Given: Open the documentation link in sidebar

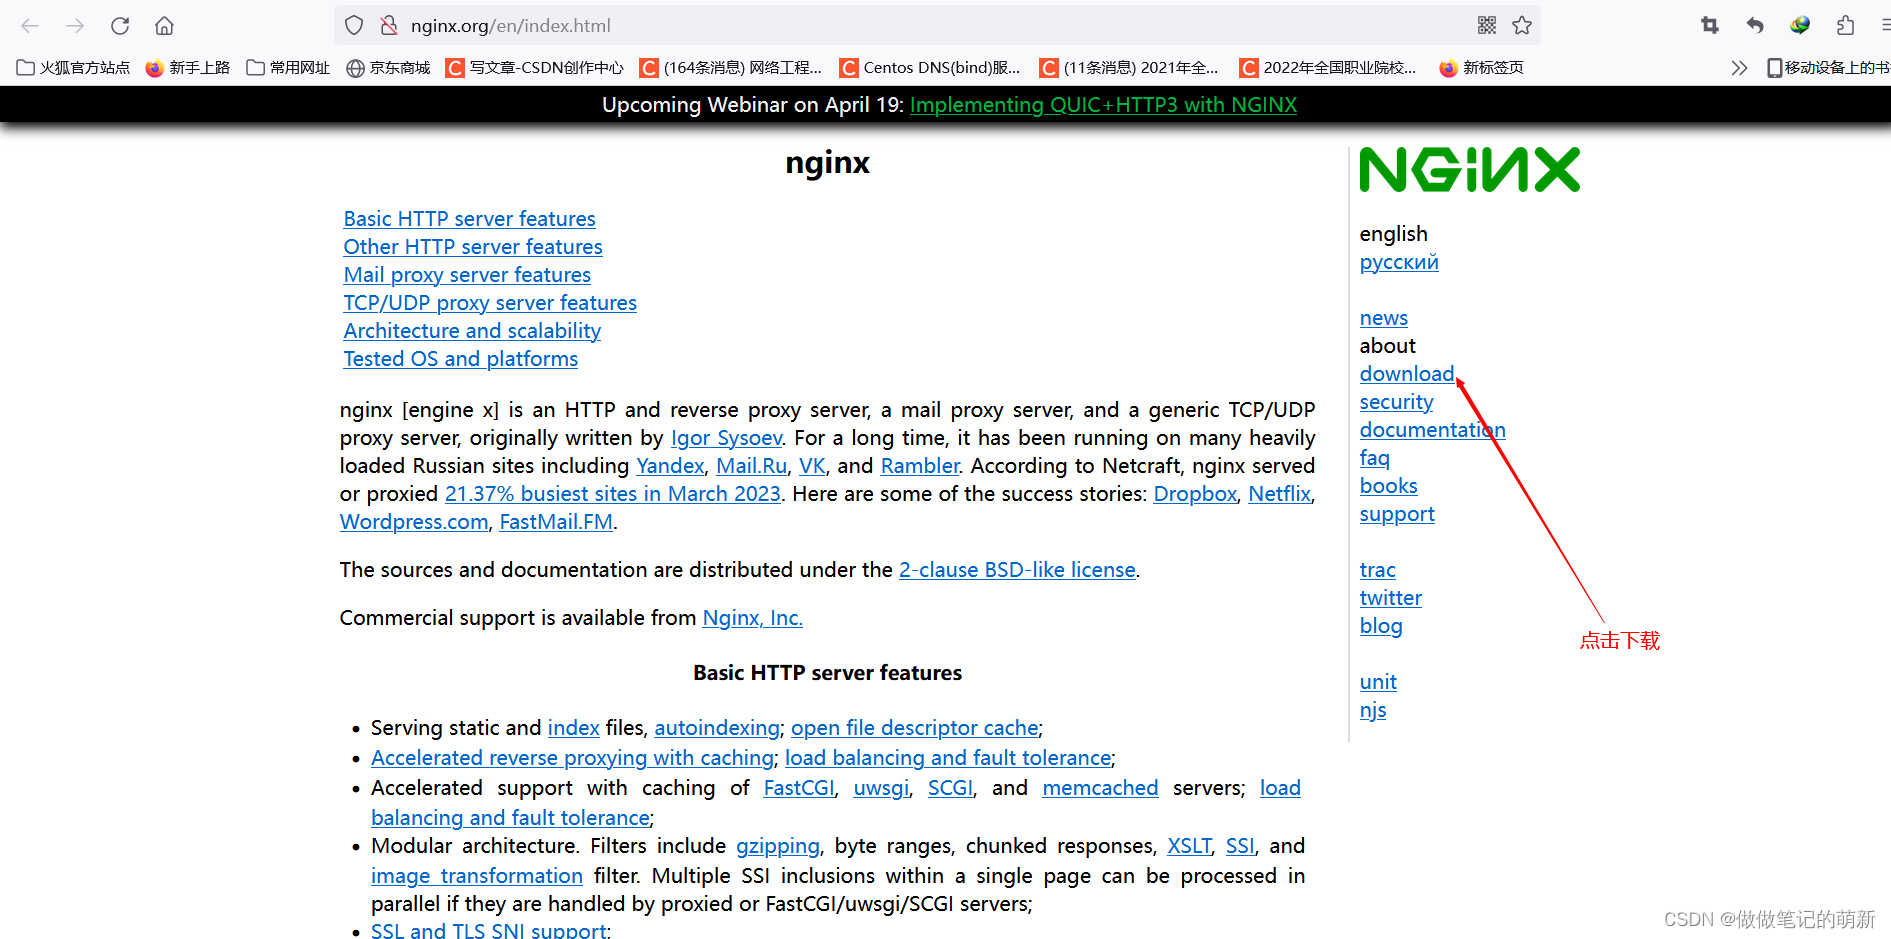Looking at the screenshot, I should pyautogui.click(x=1432, y=430).
